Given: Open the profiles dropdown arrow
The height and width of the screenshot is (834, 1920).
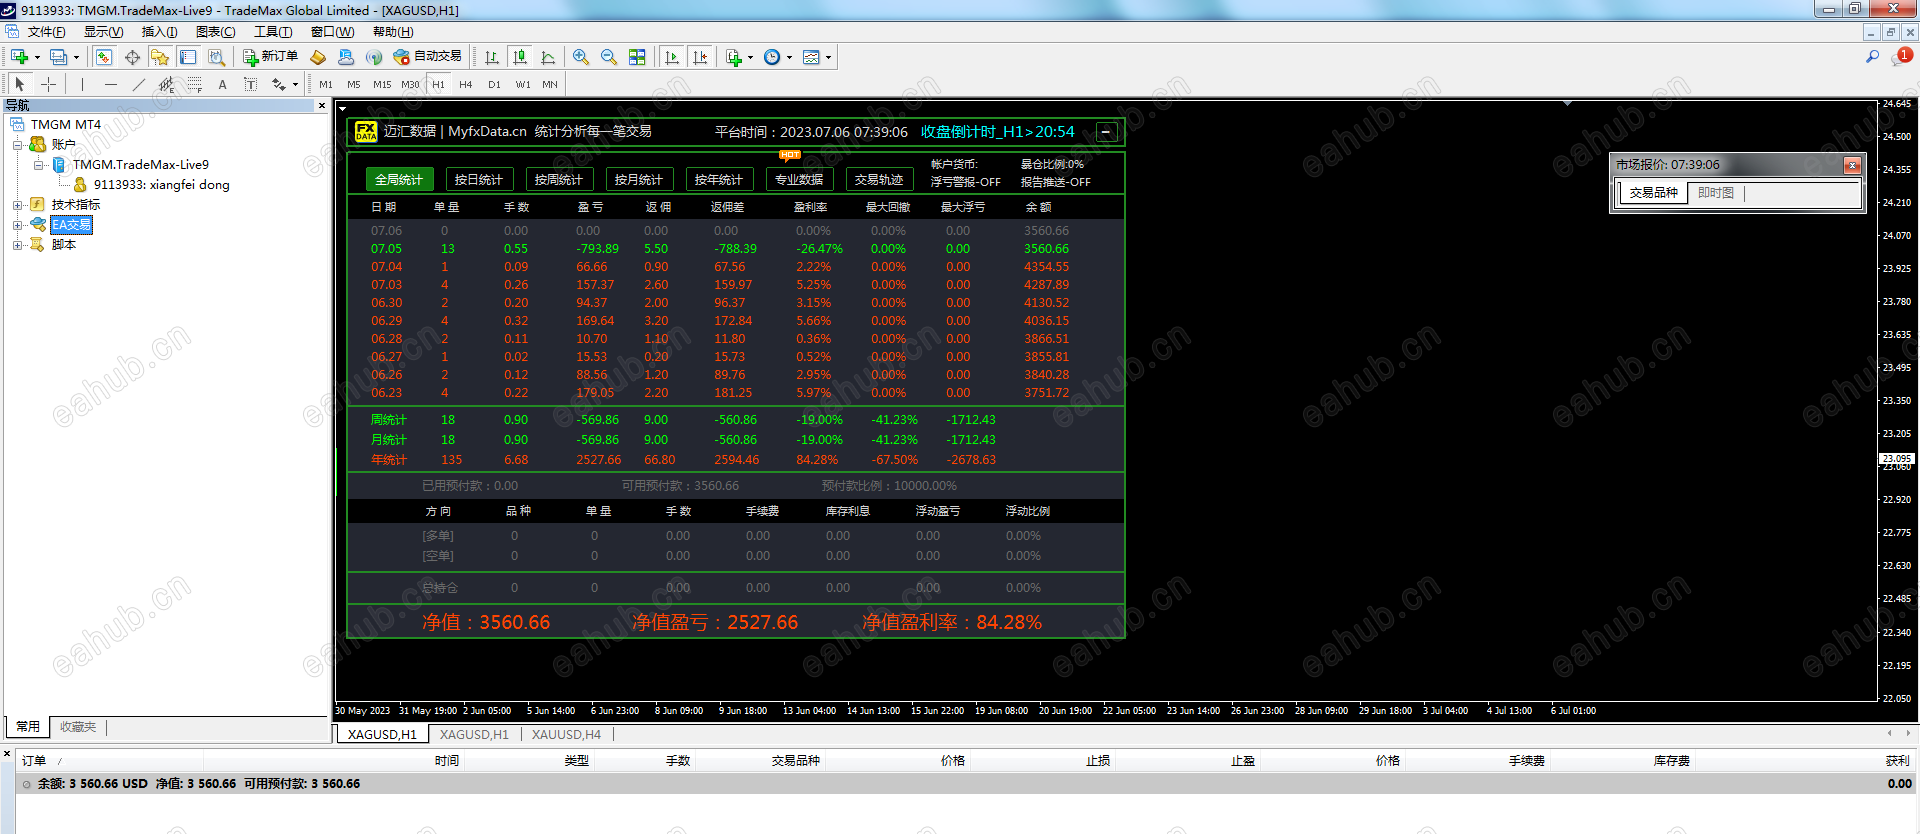Looking at the screenshot, I should click(76, 58).
